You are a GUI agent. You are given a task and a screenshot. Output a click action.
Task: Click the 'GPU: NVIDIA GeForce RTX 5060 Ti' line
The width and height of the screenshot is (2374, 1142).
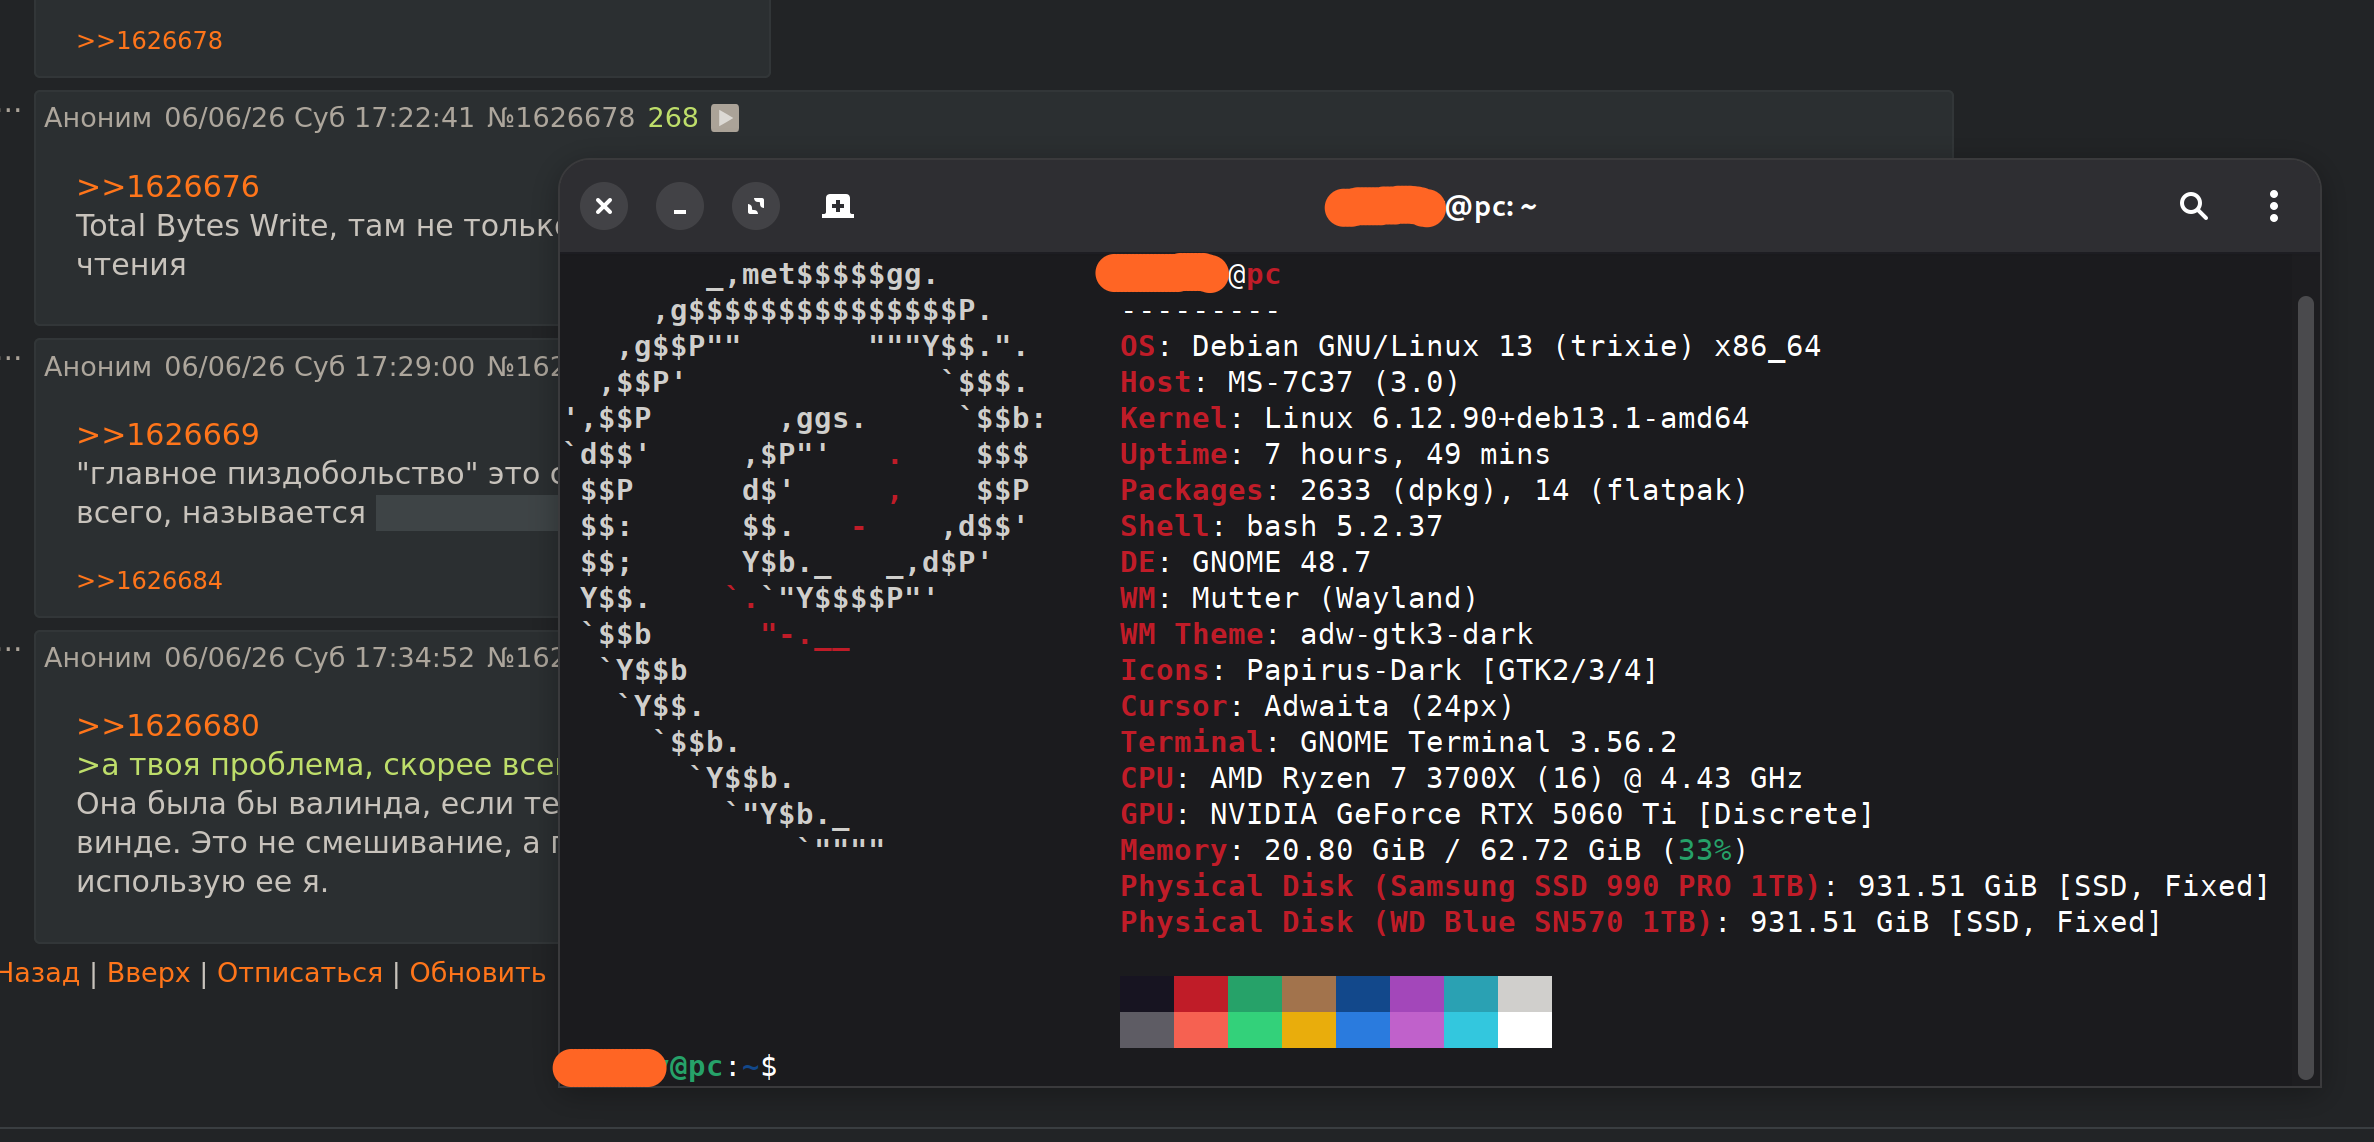1496,815
